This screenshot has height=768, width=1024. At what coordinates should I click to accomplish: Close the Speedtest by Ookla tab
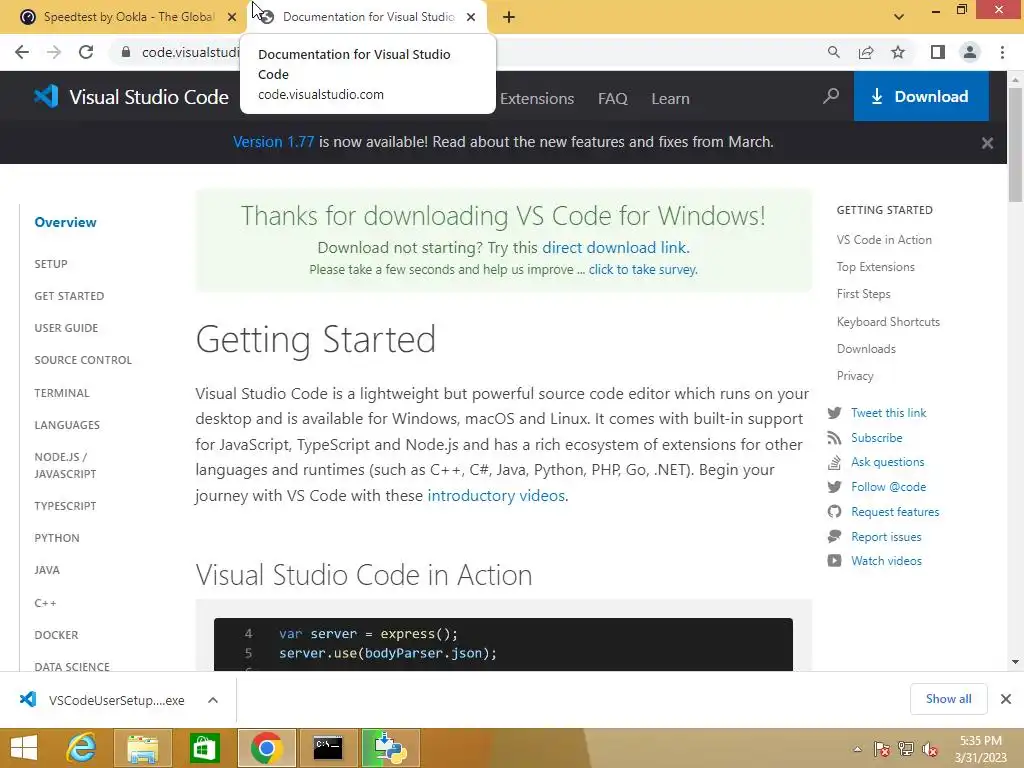tap(232, 17)
